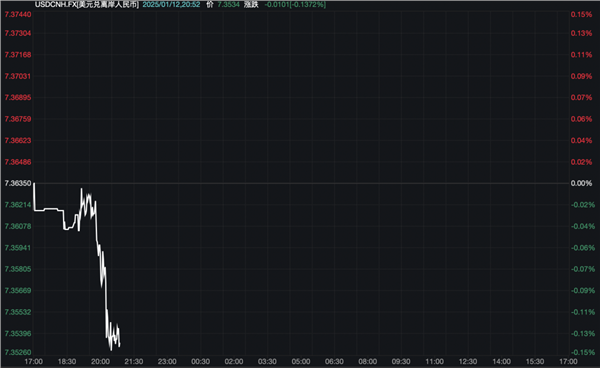Click the 7.36350 baseline price label

point(18,183)
